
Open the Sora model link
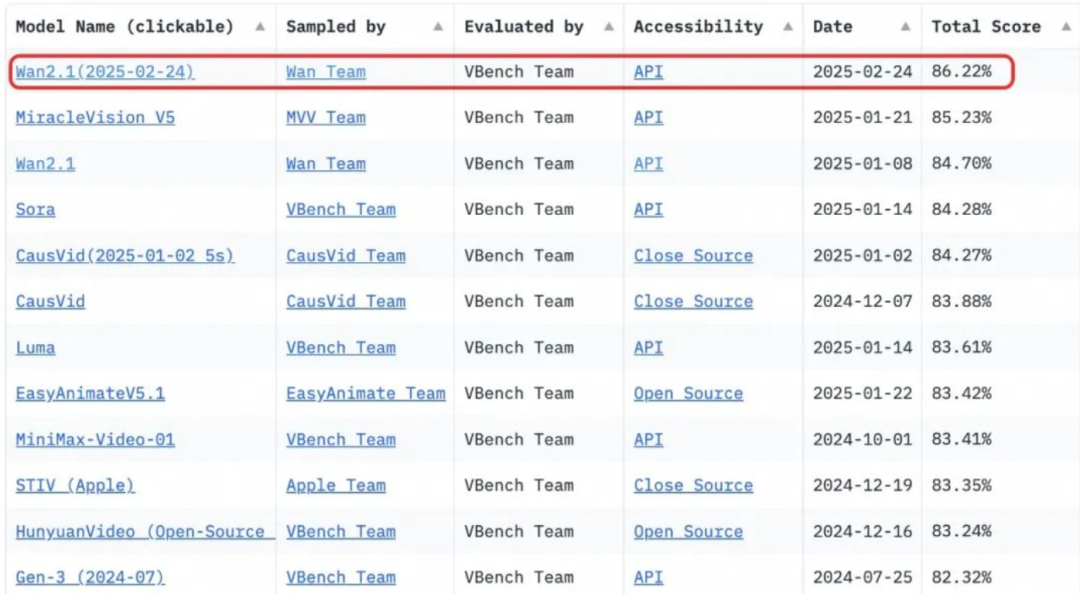click(x=35, y=209)
